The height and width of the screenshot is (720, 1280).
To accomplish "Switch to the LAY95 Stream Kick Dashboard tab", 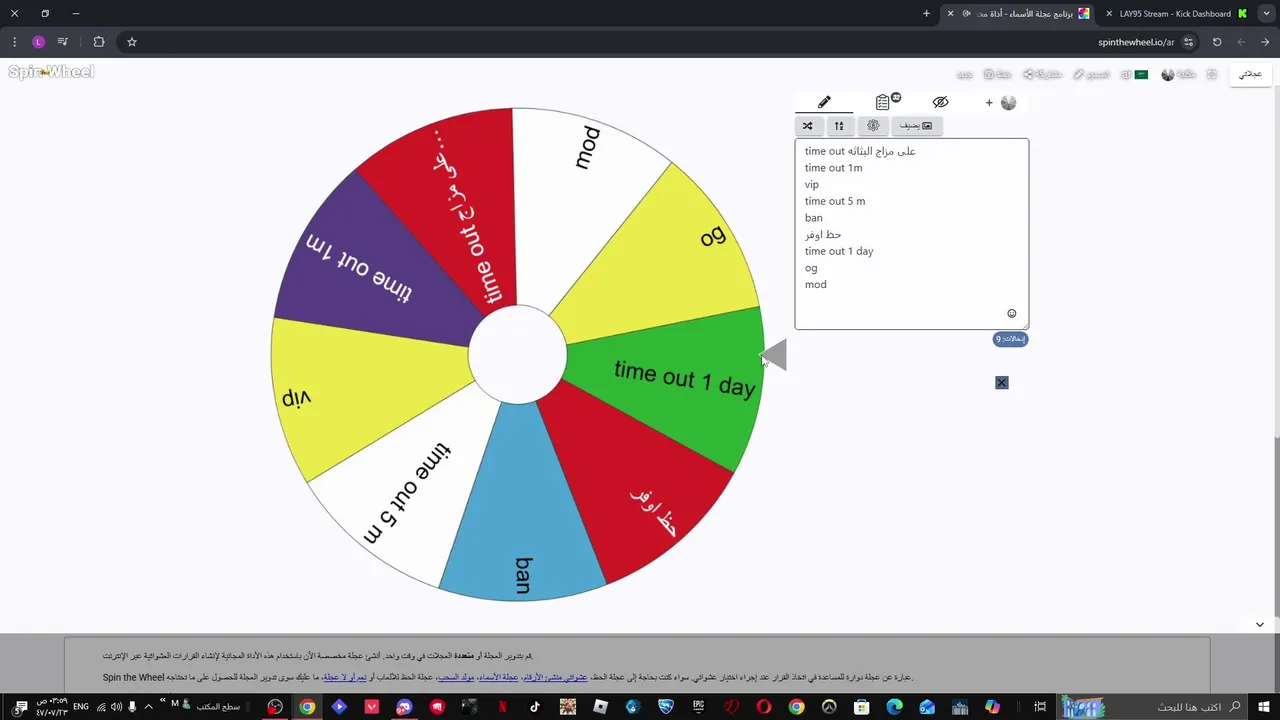I will (x=1177, y=14).
